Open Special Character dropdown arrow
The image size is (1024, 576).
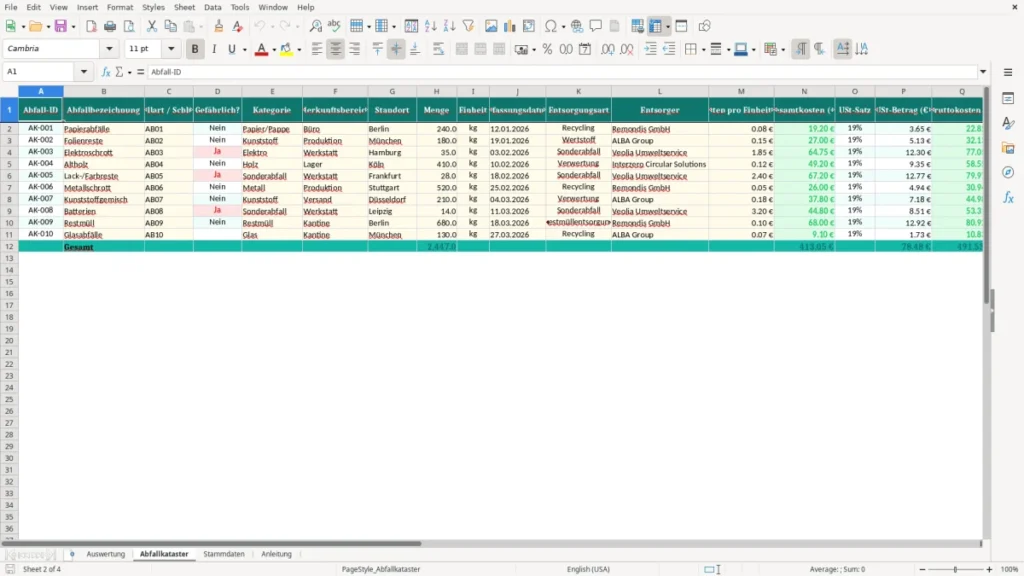coord(563,27)
